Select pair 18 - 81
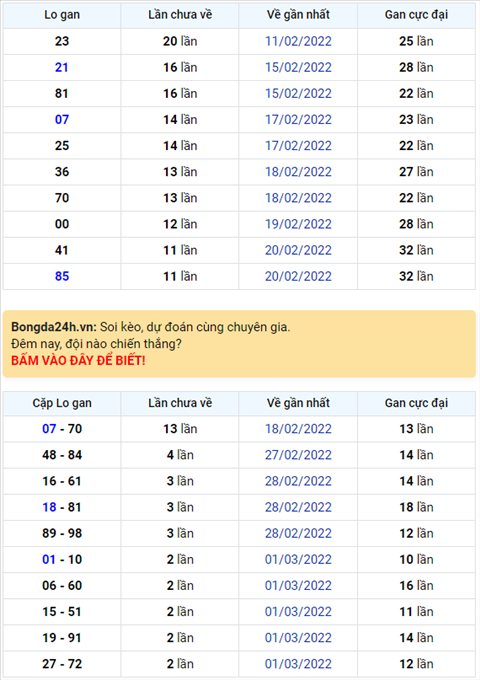Image resolution: width=480 pixels, height=680 pixels. tap(62, 507)
